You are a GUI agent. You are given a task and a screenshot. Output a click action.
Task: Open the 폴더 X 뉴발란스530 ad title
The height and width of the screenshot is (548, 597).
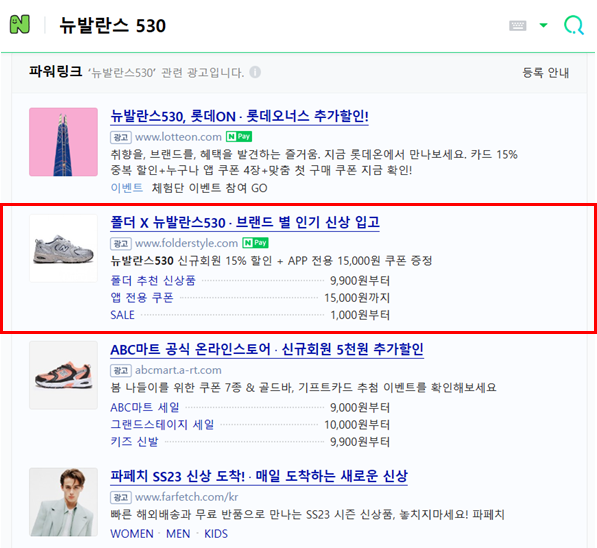(x=245, y=222)
